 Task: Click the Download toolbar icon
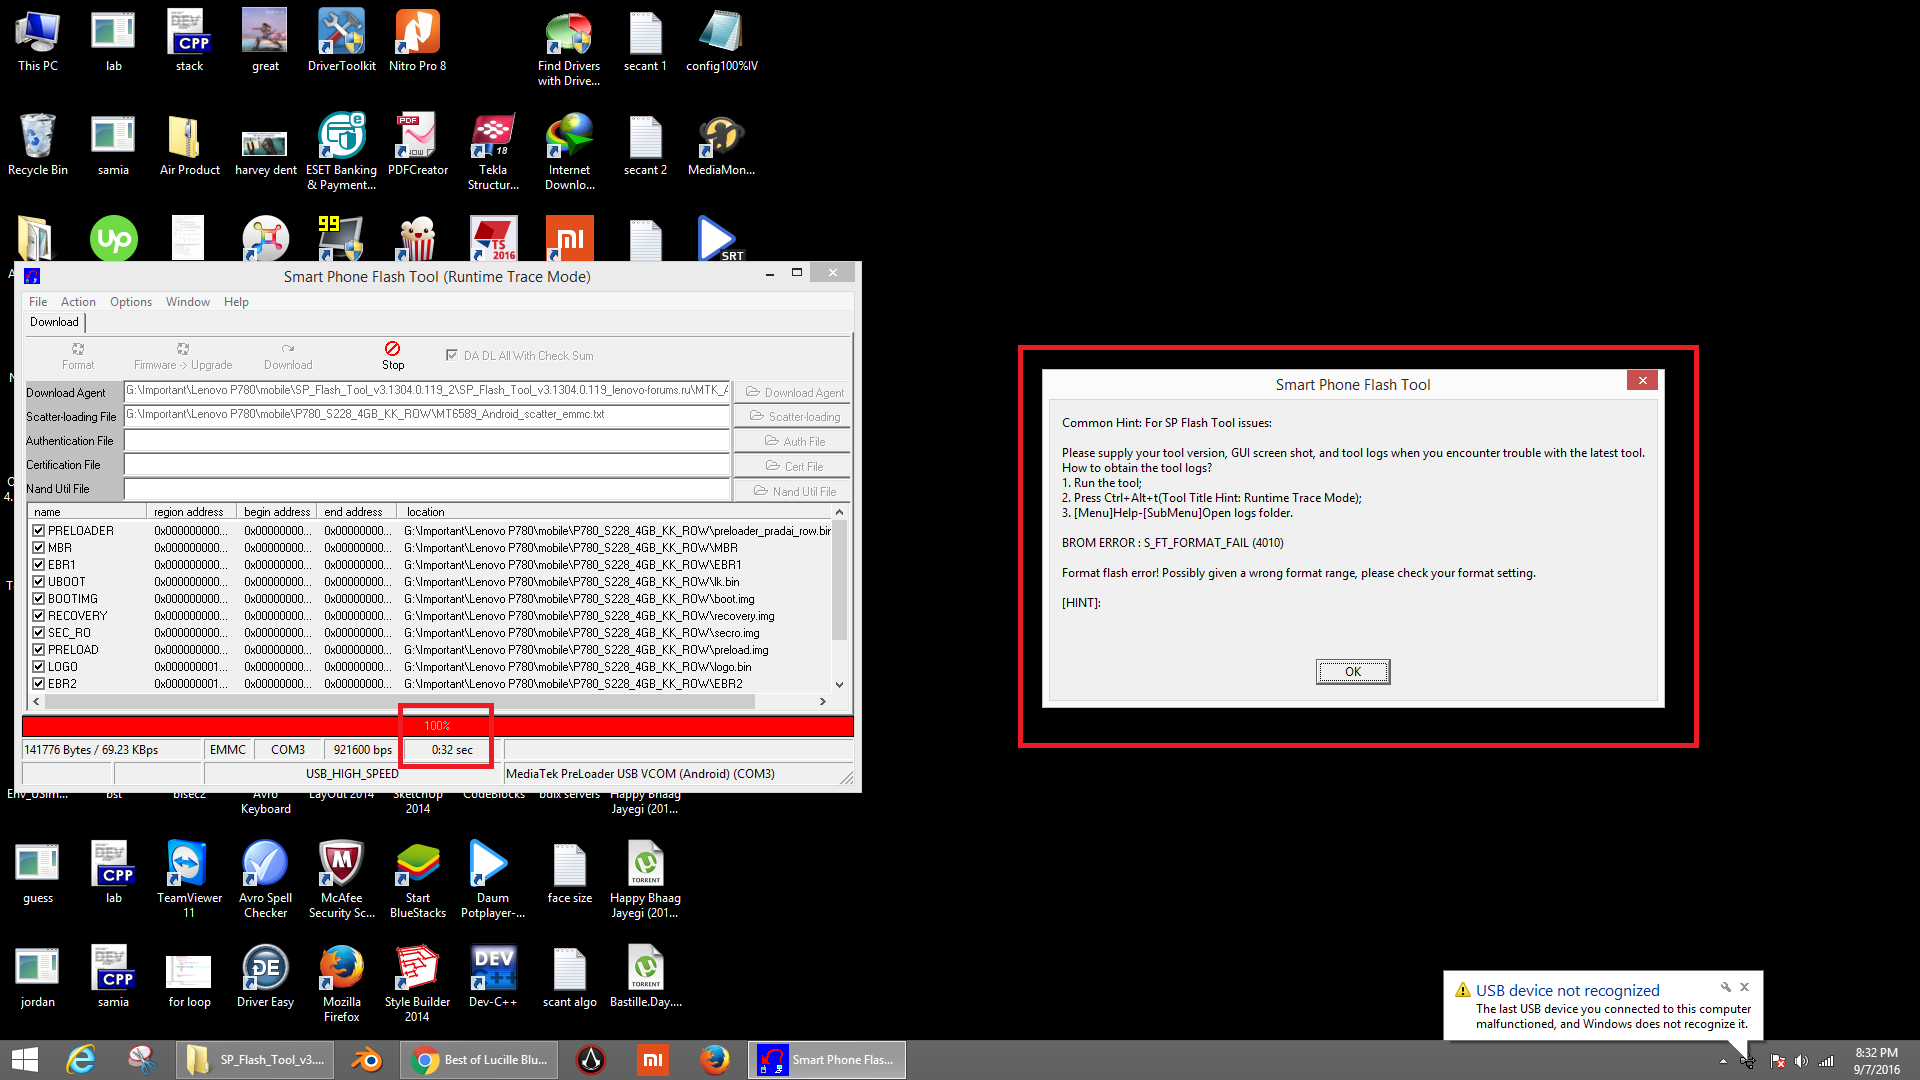point(288,356)
